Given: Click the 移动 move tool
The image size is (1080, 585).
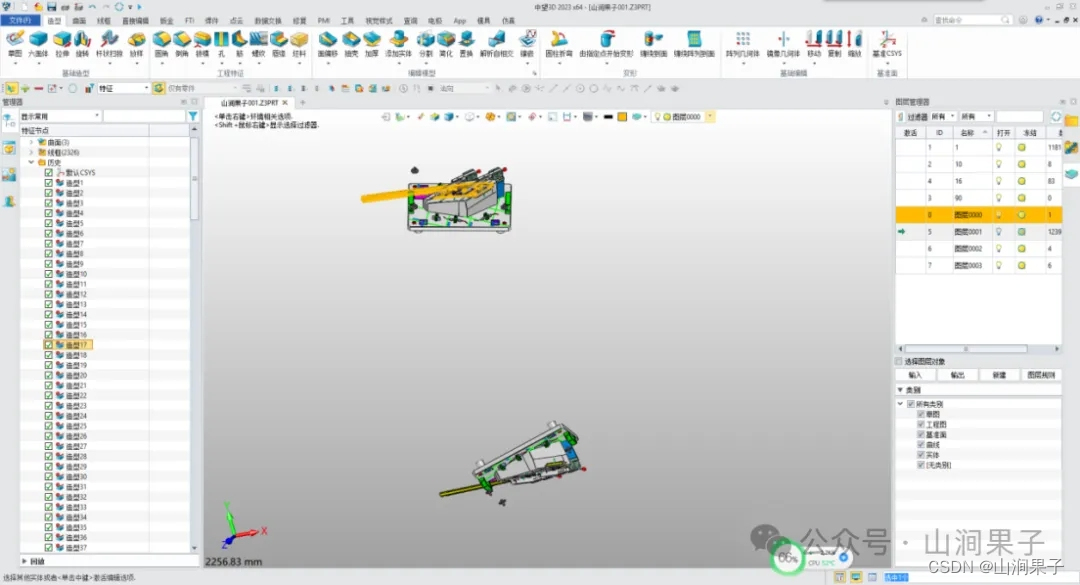Looking at the screenshot, I should 814,43.
